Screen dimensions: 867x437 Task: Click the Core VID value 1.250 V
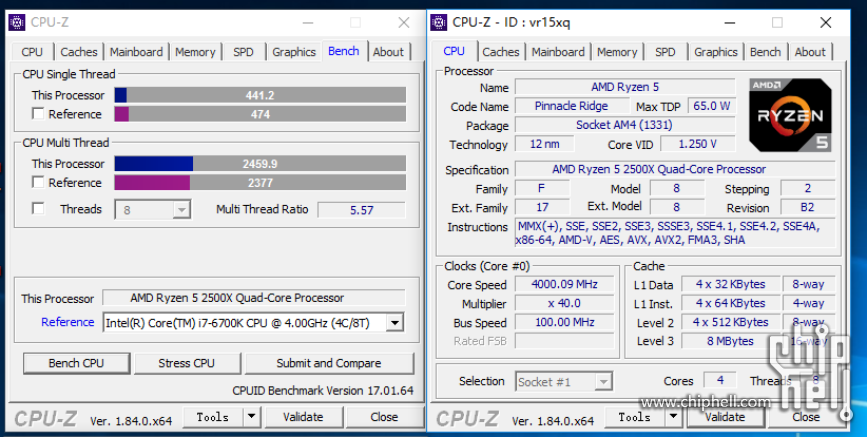[x=698, y=144]
